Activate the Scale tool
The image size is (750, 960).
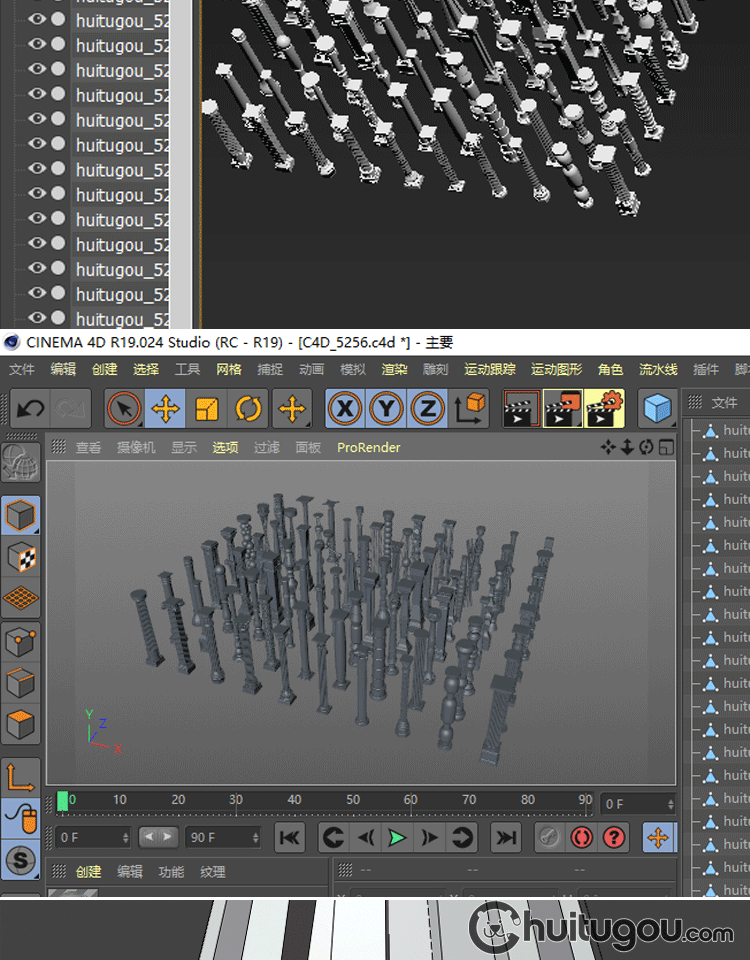click(207, 409)
